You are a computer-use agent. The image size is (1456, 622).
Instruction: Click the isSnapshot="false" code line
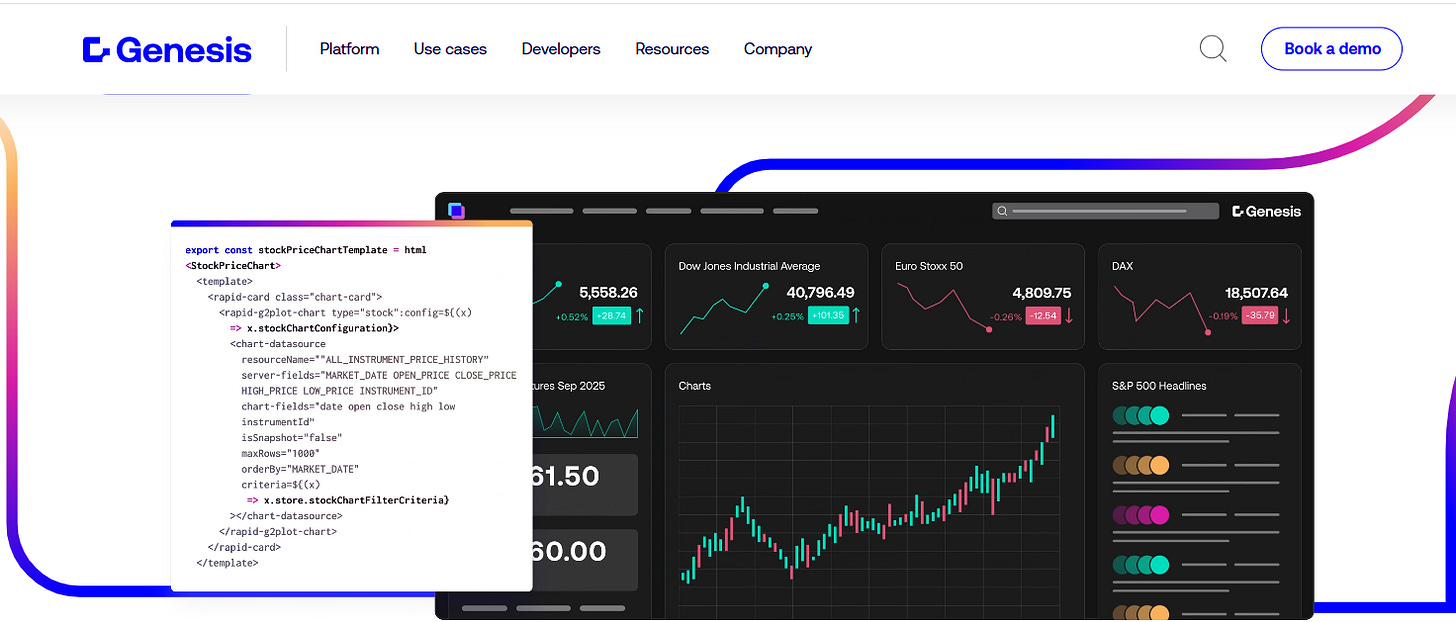click(291, 438)
